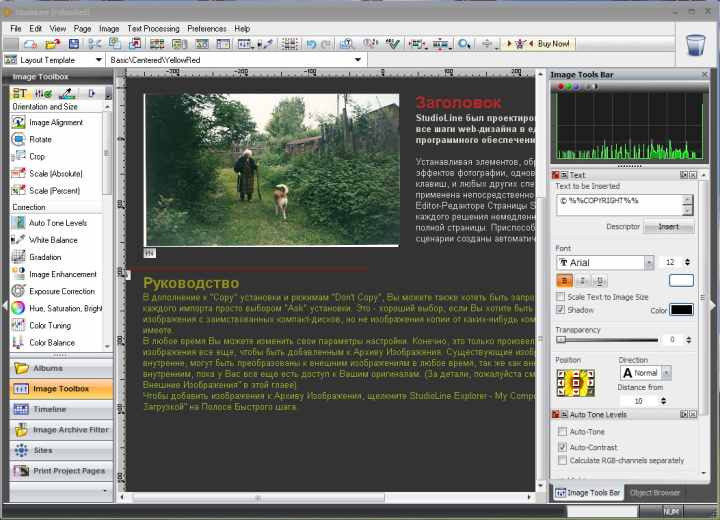Click the font size 12 stepper
720x520 pixels.
687,262
